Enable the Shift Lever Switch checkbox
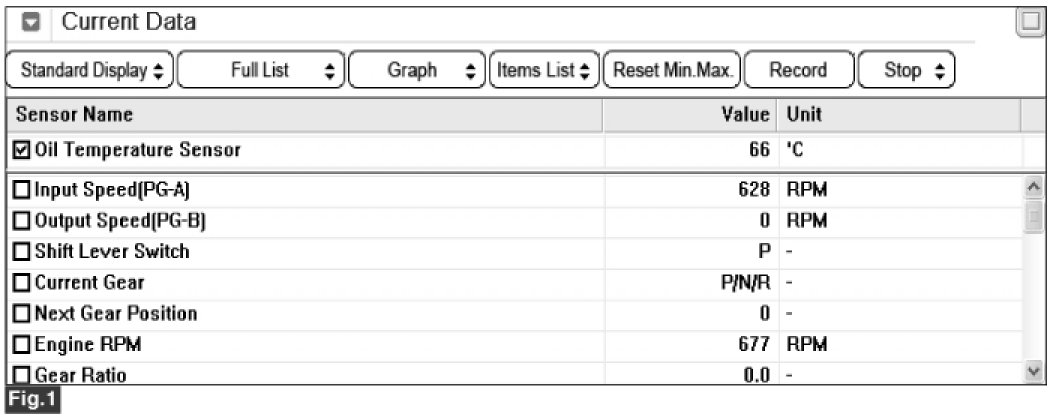The image size is (1050, 417). (x=21, y=252)
